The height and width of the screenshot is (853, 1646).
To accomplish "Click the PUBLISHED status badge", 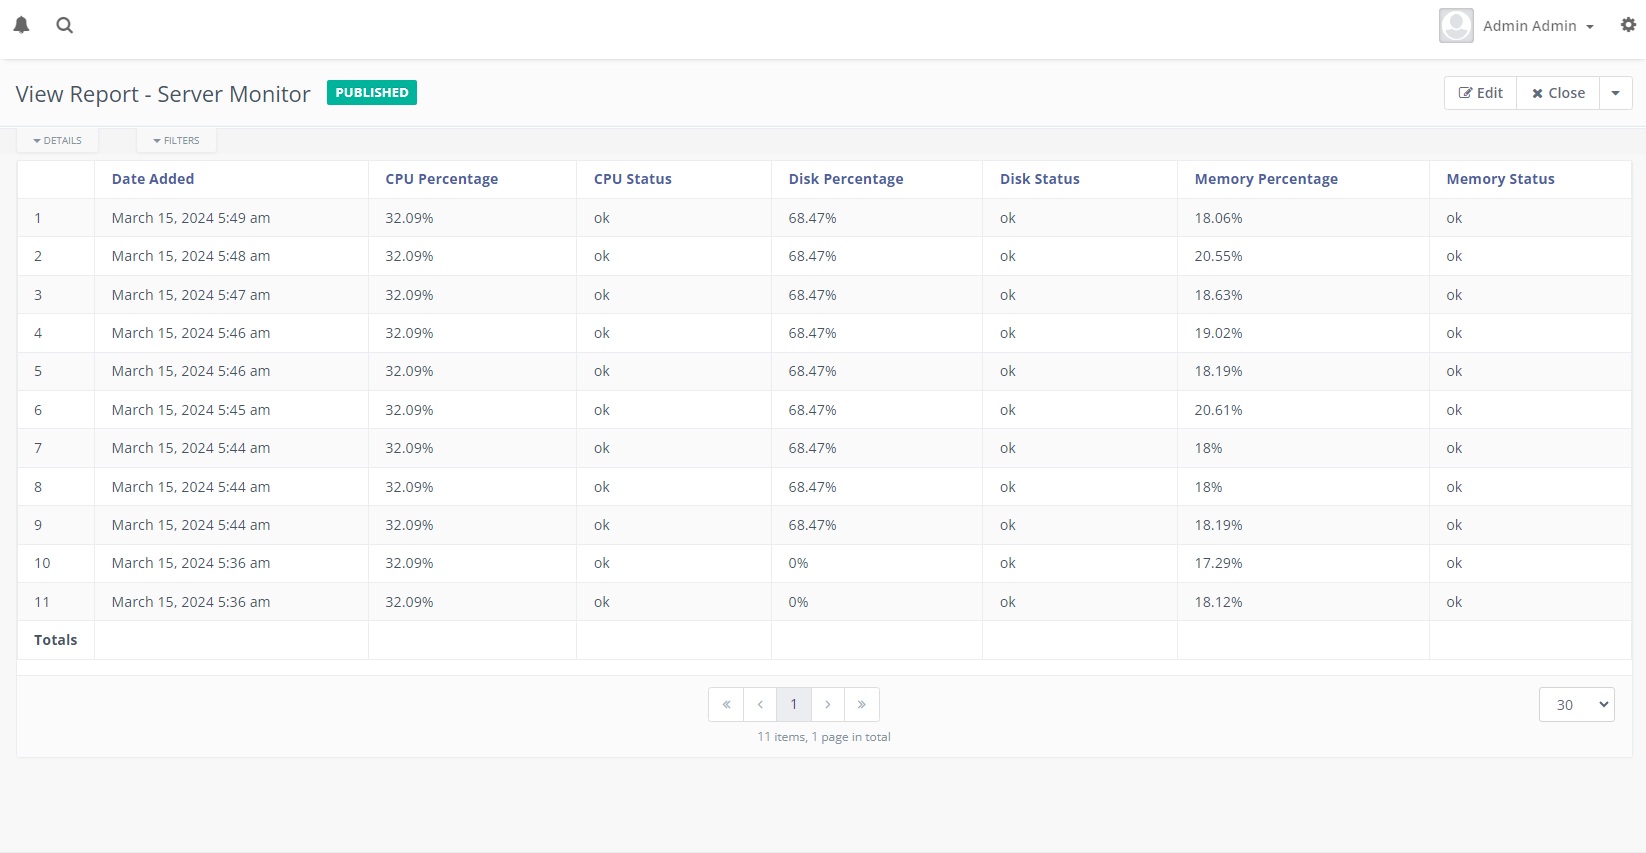I will click(x=372, y=93).
